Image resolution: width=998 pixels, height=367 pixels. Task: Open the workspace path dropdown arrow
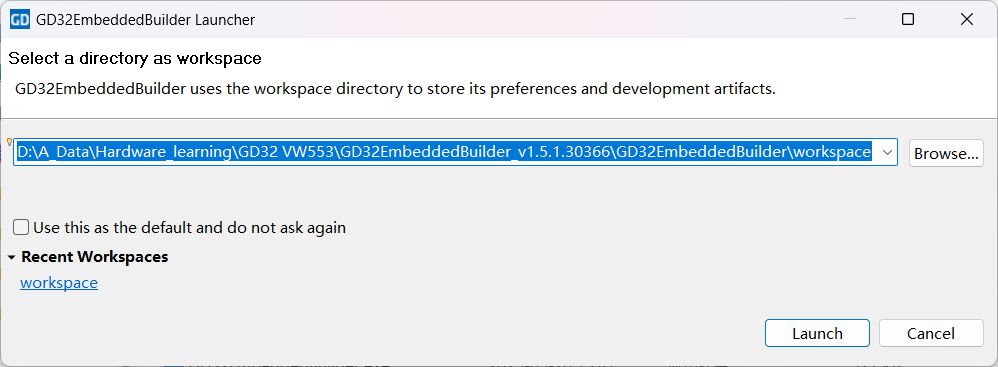887,153
